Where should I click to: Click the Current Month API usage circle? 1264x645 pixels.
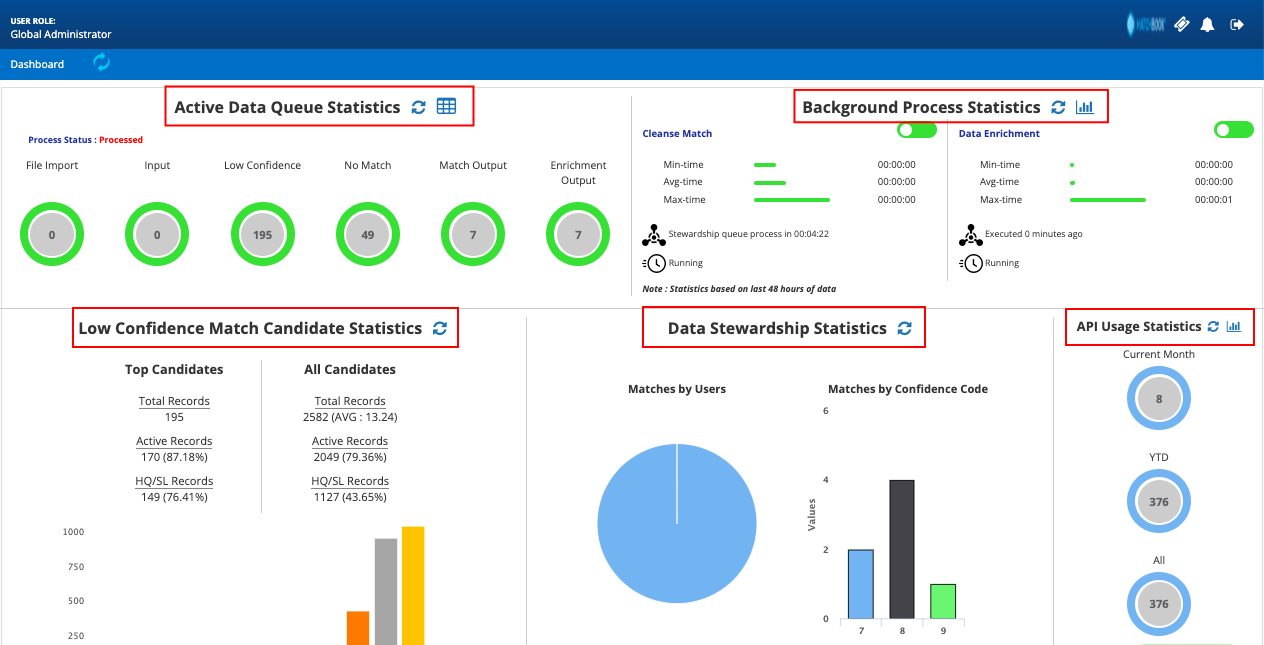[x=1159, y=399]
